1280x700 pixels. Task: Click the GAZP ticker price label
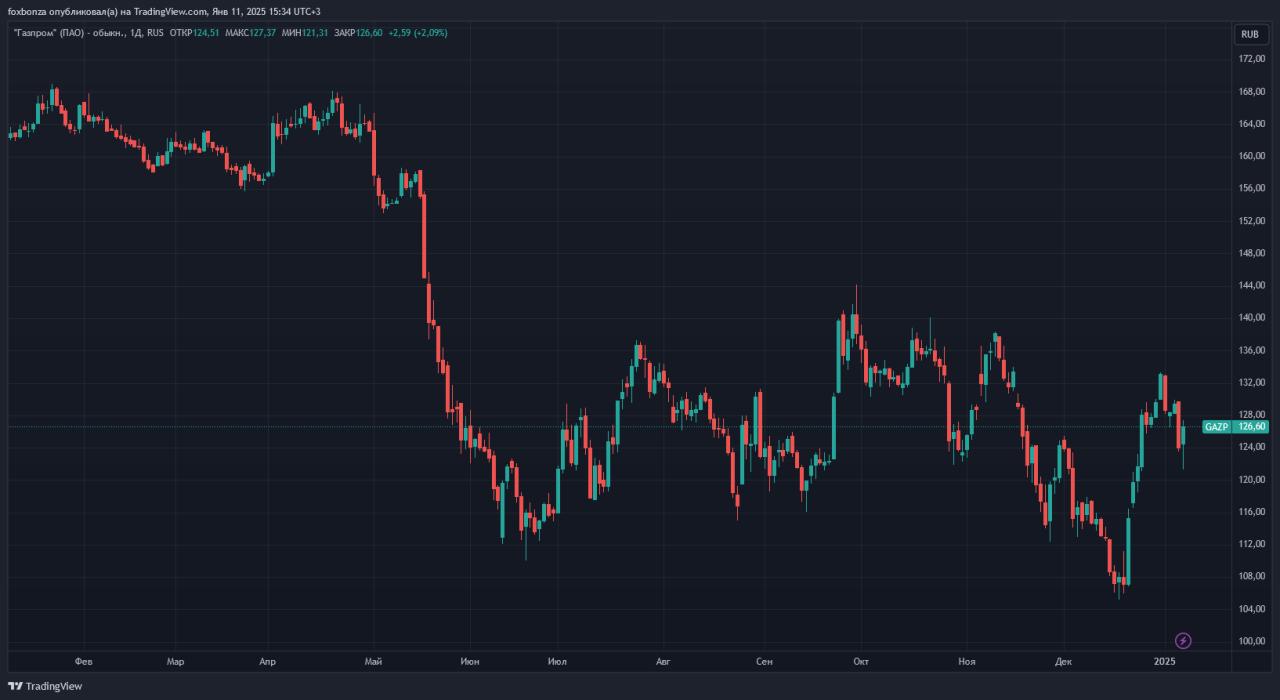coord(1216,427)
